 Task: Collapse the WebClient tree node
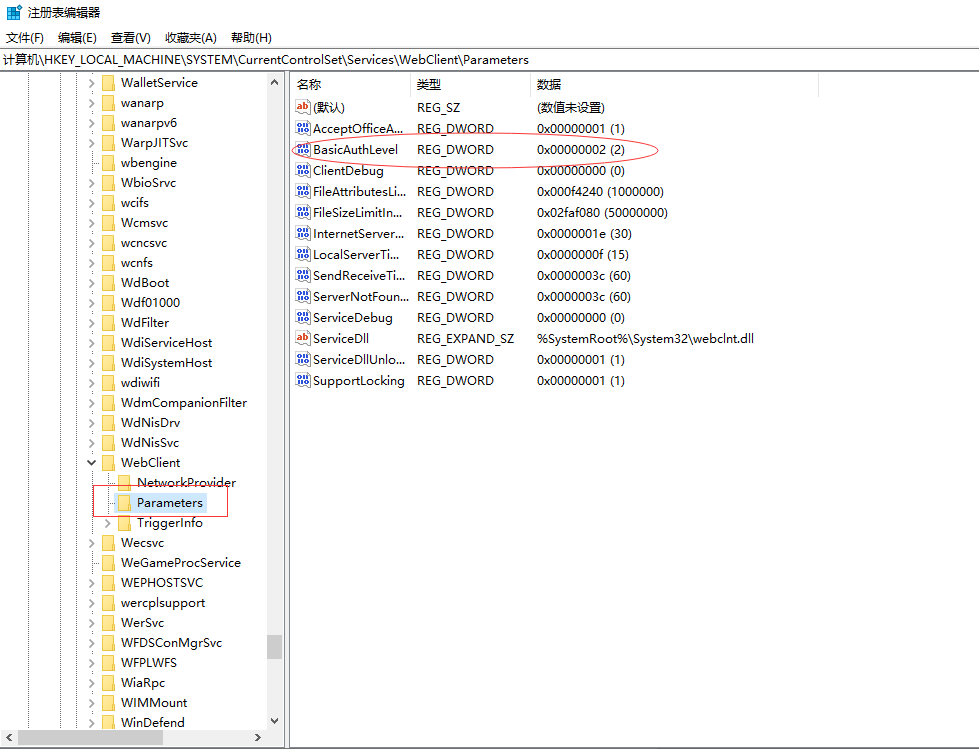tap(92, 463)
